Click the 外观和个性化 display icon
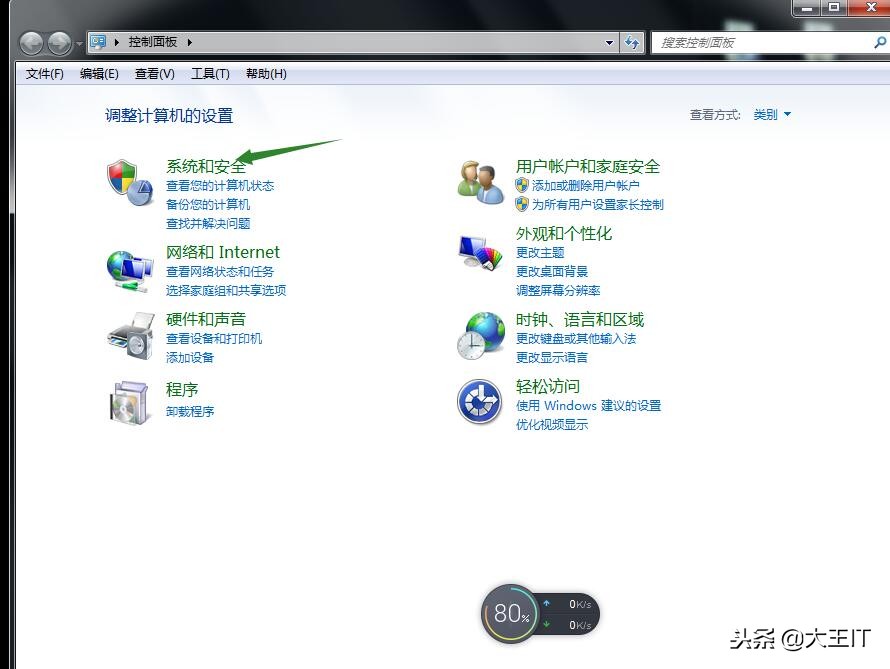This screenshot has height=669, width=890. [x=478, y=253]
